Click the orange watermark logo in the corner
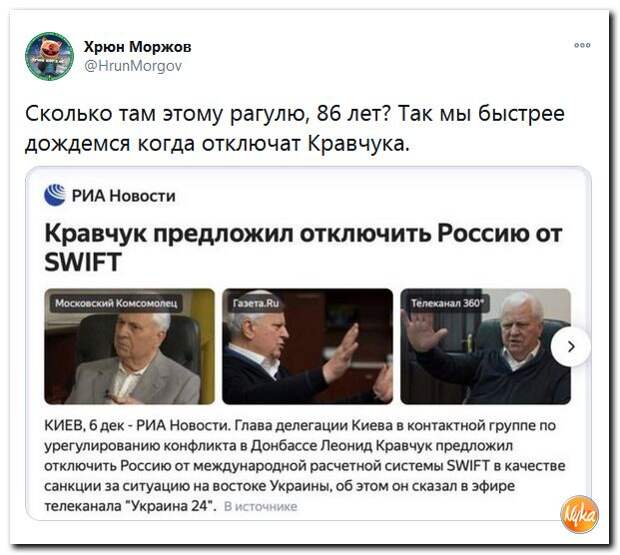 pyautogui.click(x=579, y=514)
